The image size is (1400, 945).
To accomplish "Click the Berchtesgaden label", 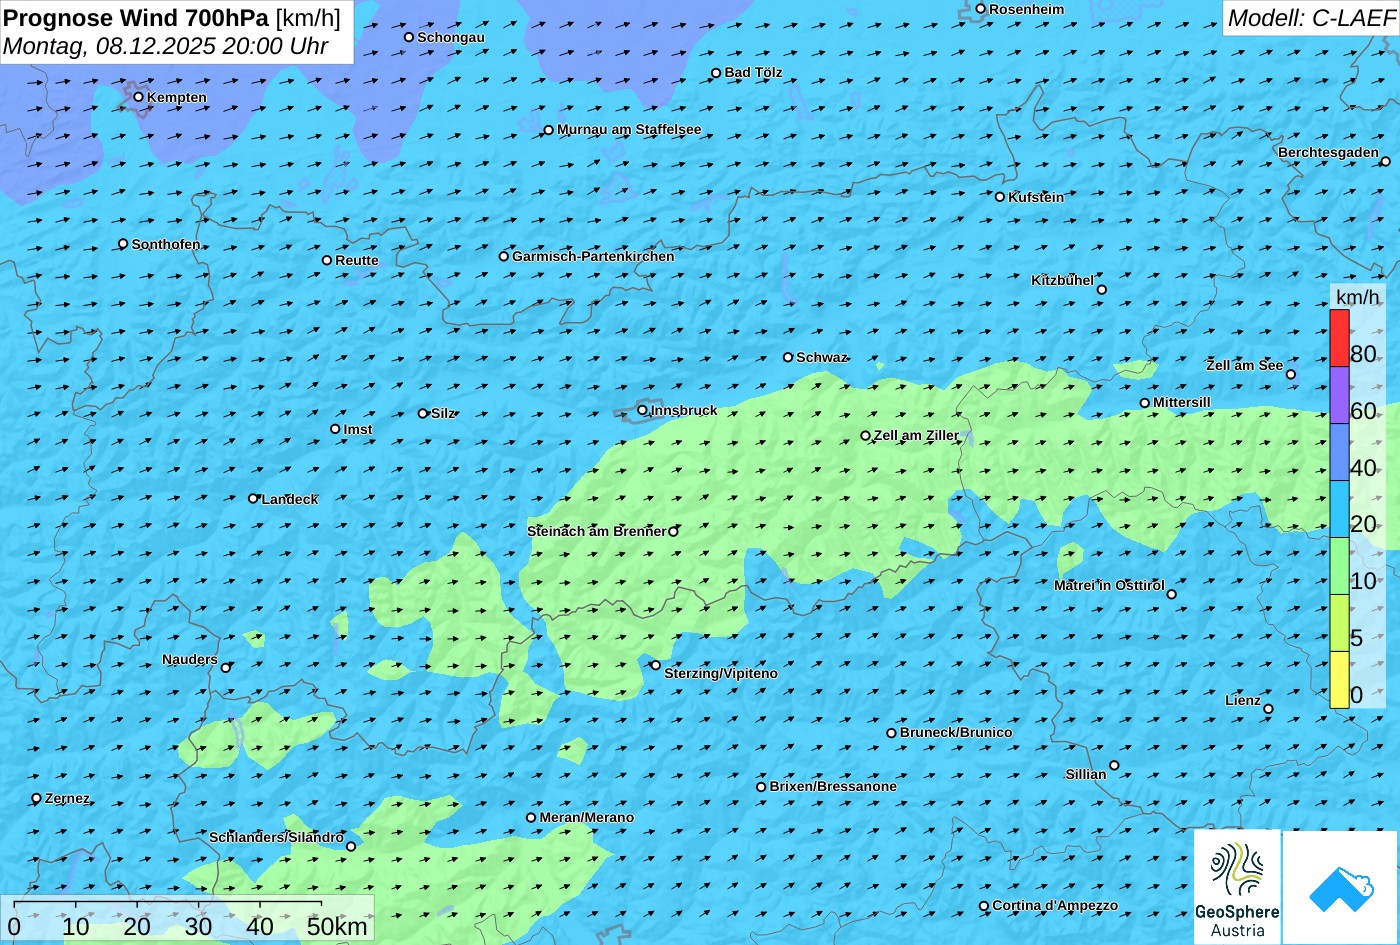I will coord(1328,152).
